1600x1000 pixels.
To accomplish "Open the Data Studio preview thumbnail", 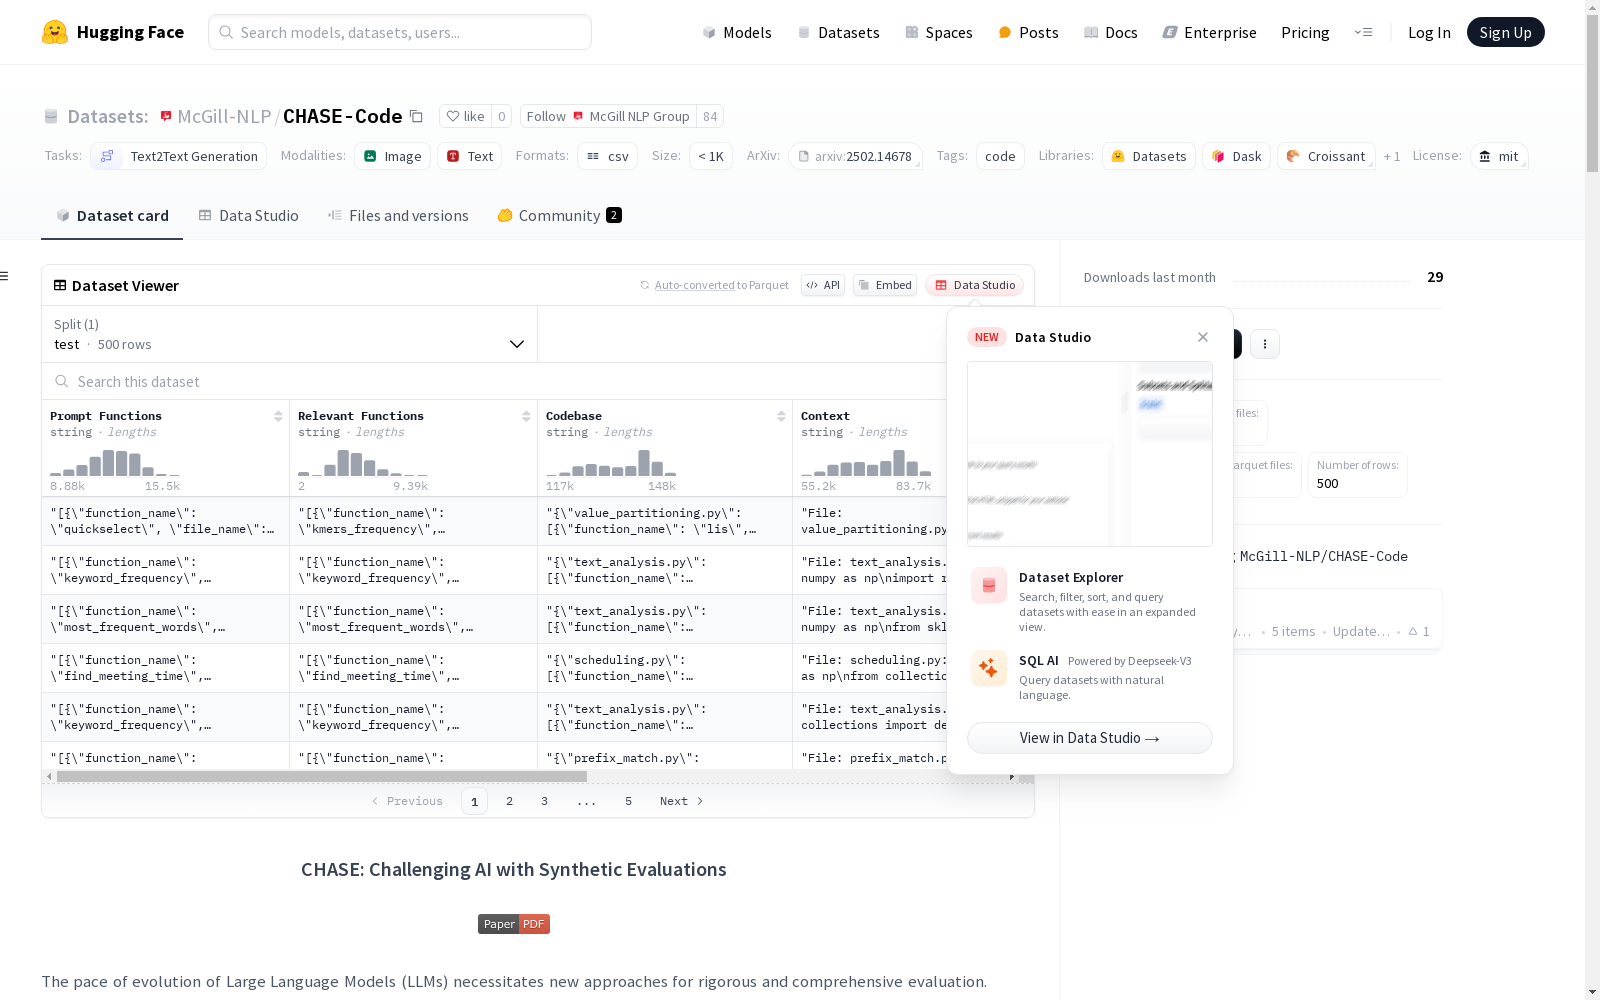I will click(x=1090, y=454).
